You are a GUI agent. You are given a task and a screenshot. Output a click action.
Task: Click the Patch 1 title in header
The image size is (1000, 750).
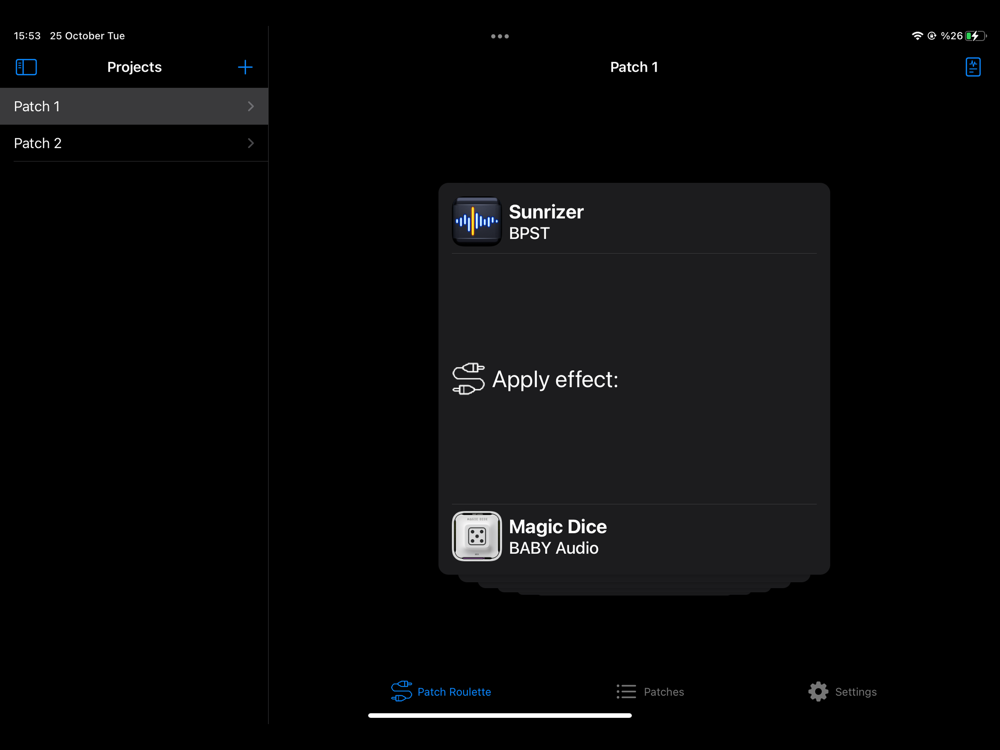point(634,67)
